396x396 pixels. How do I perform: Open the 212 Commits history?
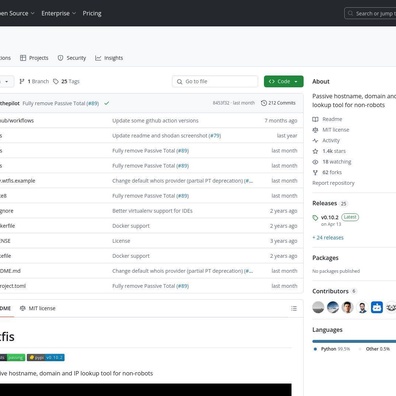pyautogui.click(x=278, y=103)
